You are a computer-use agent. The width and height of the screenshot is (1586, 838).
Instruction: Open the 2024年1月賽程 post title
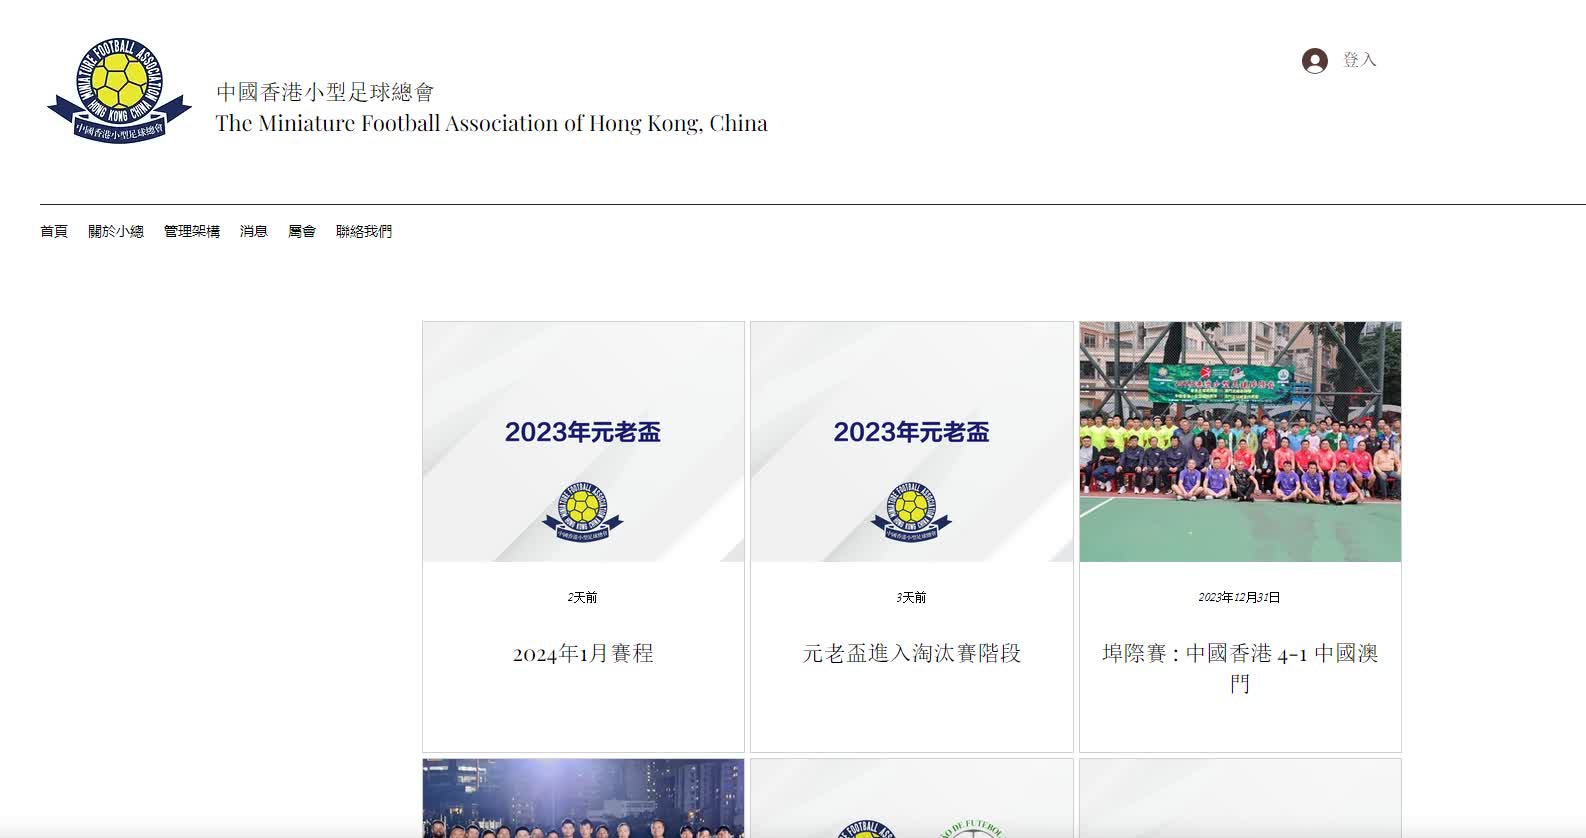click(x=583, y=653)
